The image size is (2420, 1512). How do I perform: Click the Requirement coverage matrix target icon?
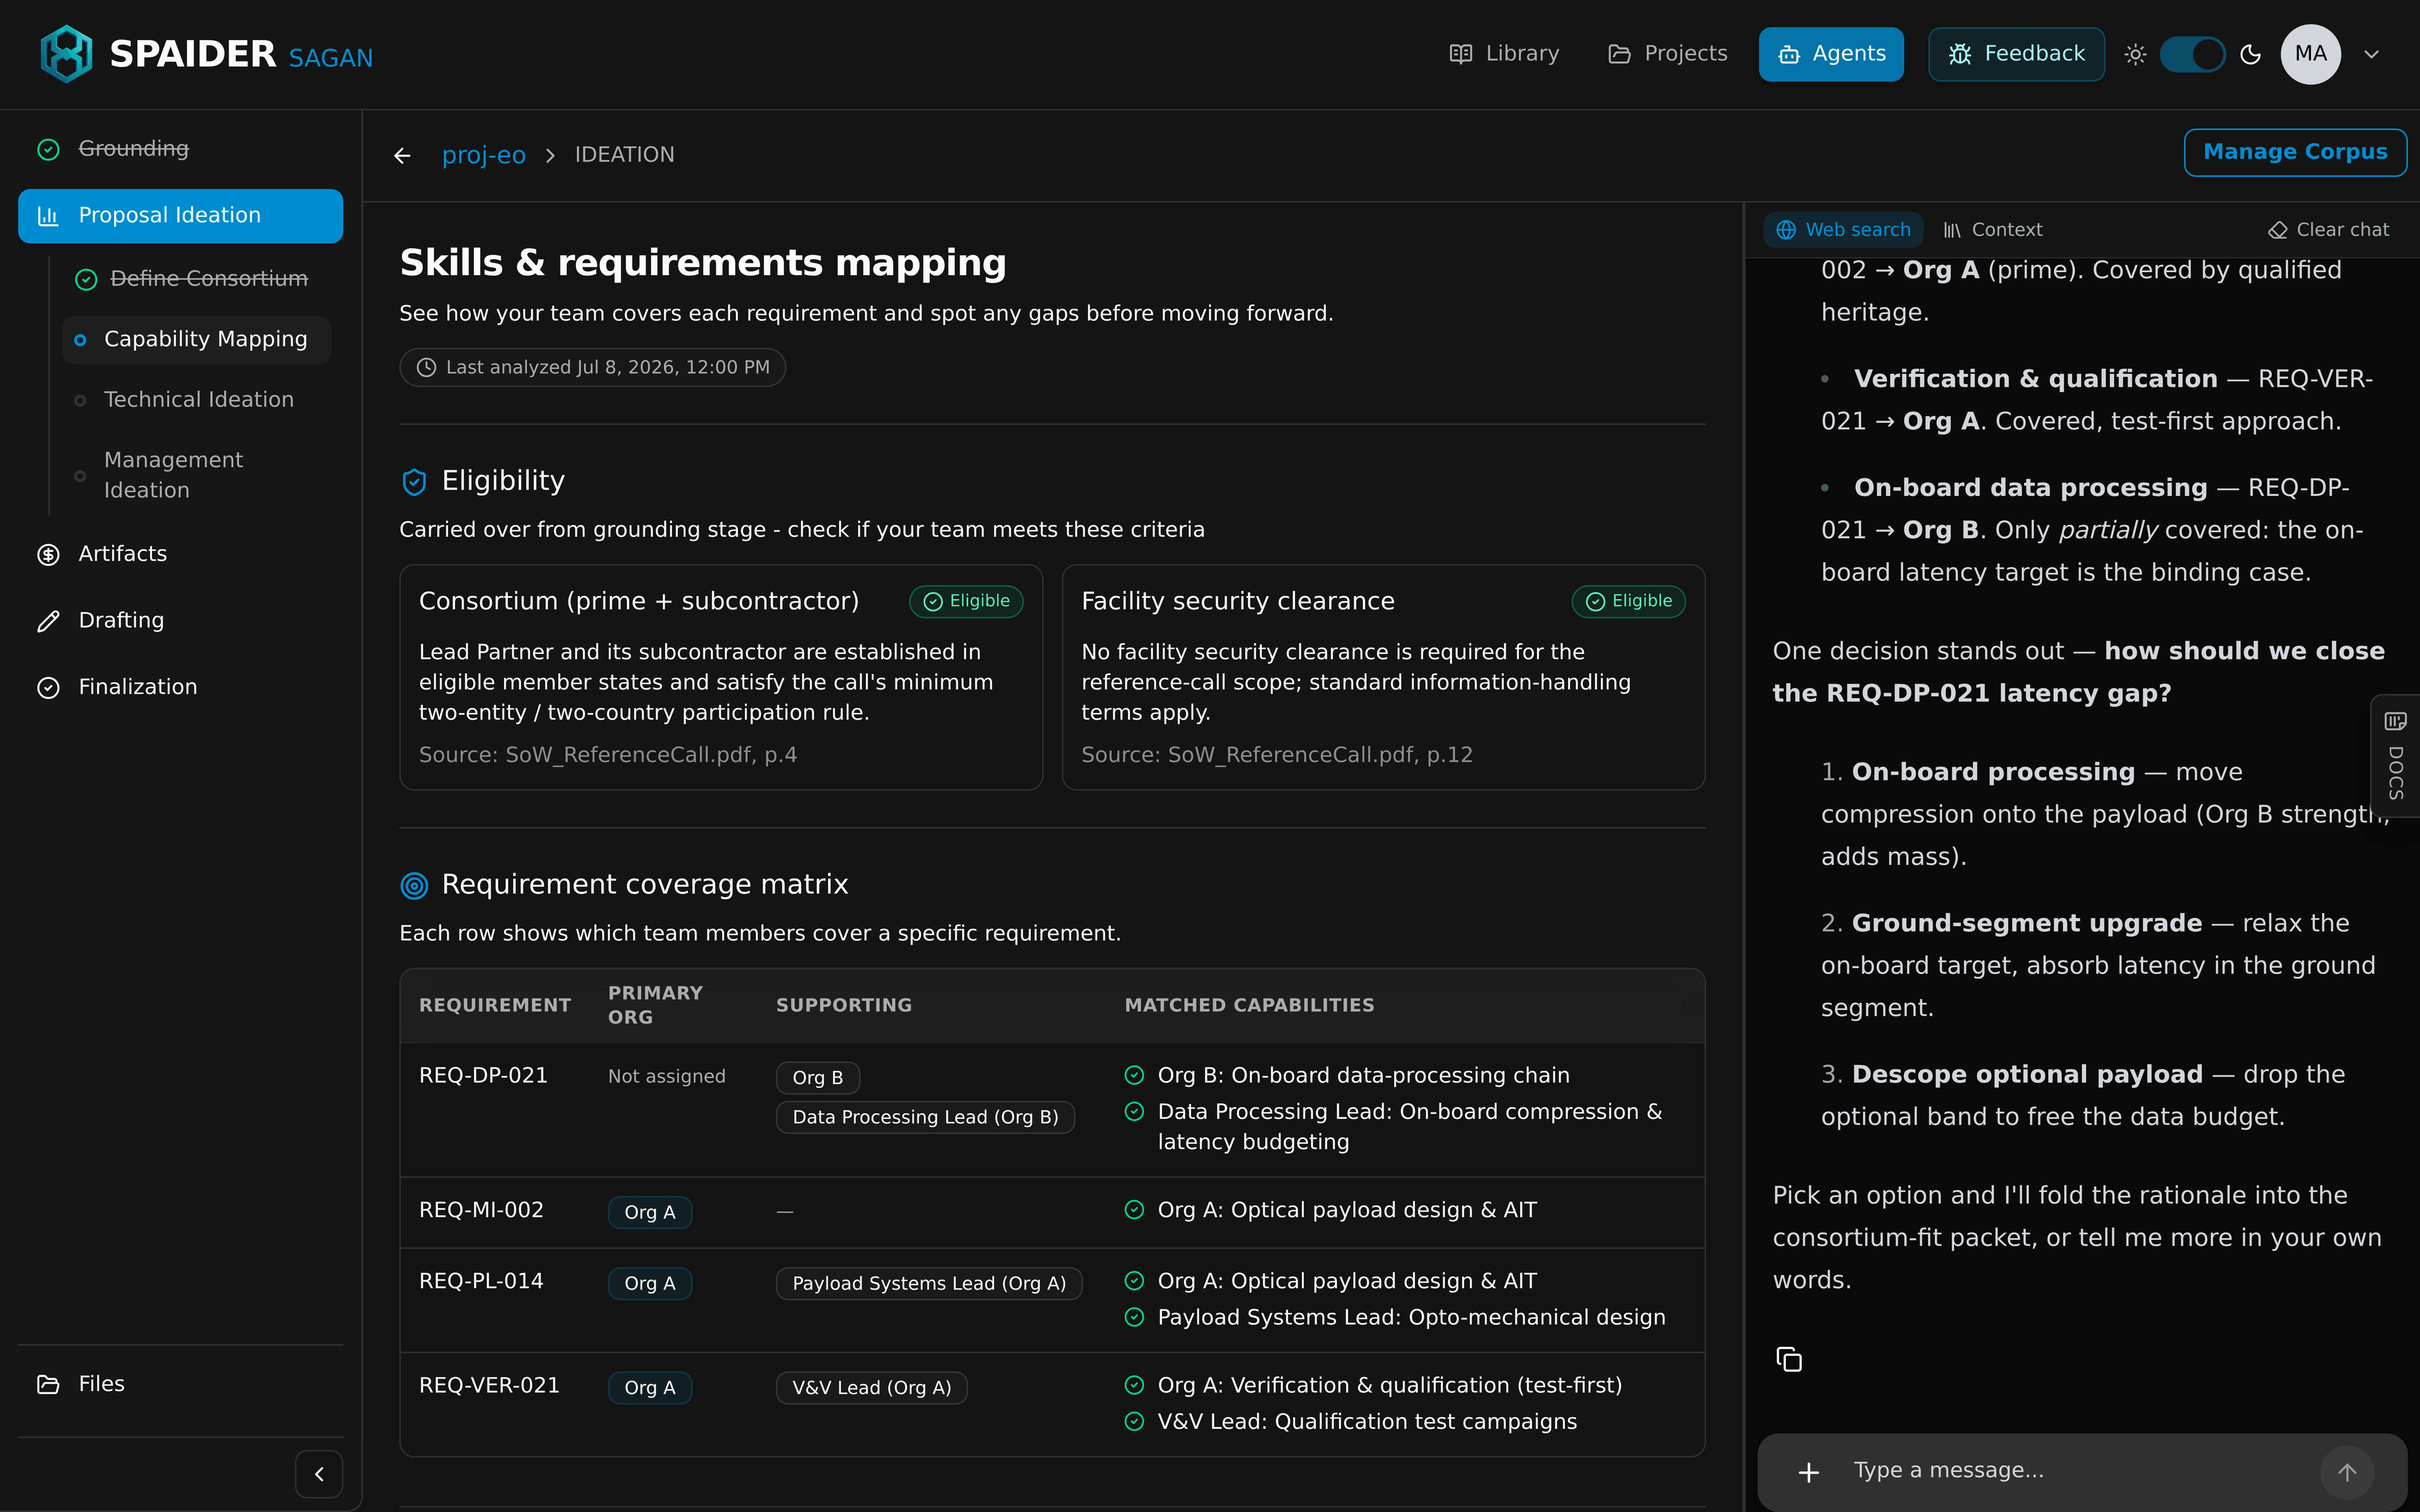click(x=414, y=885)
